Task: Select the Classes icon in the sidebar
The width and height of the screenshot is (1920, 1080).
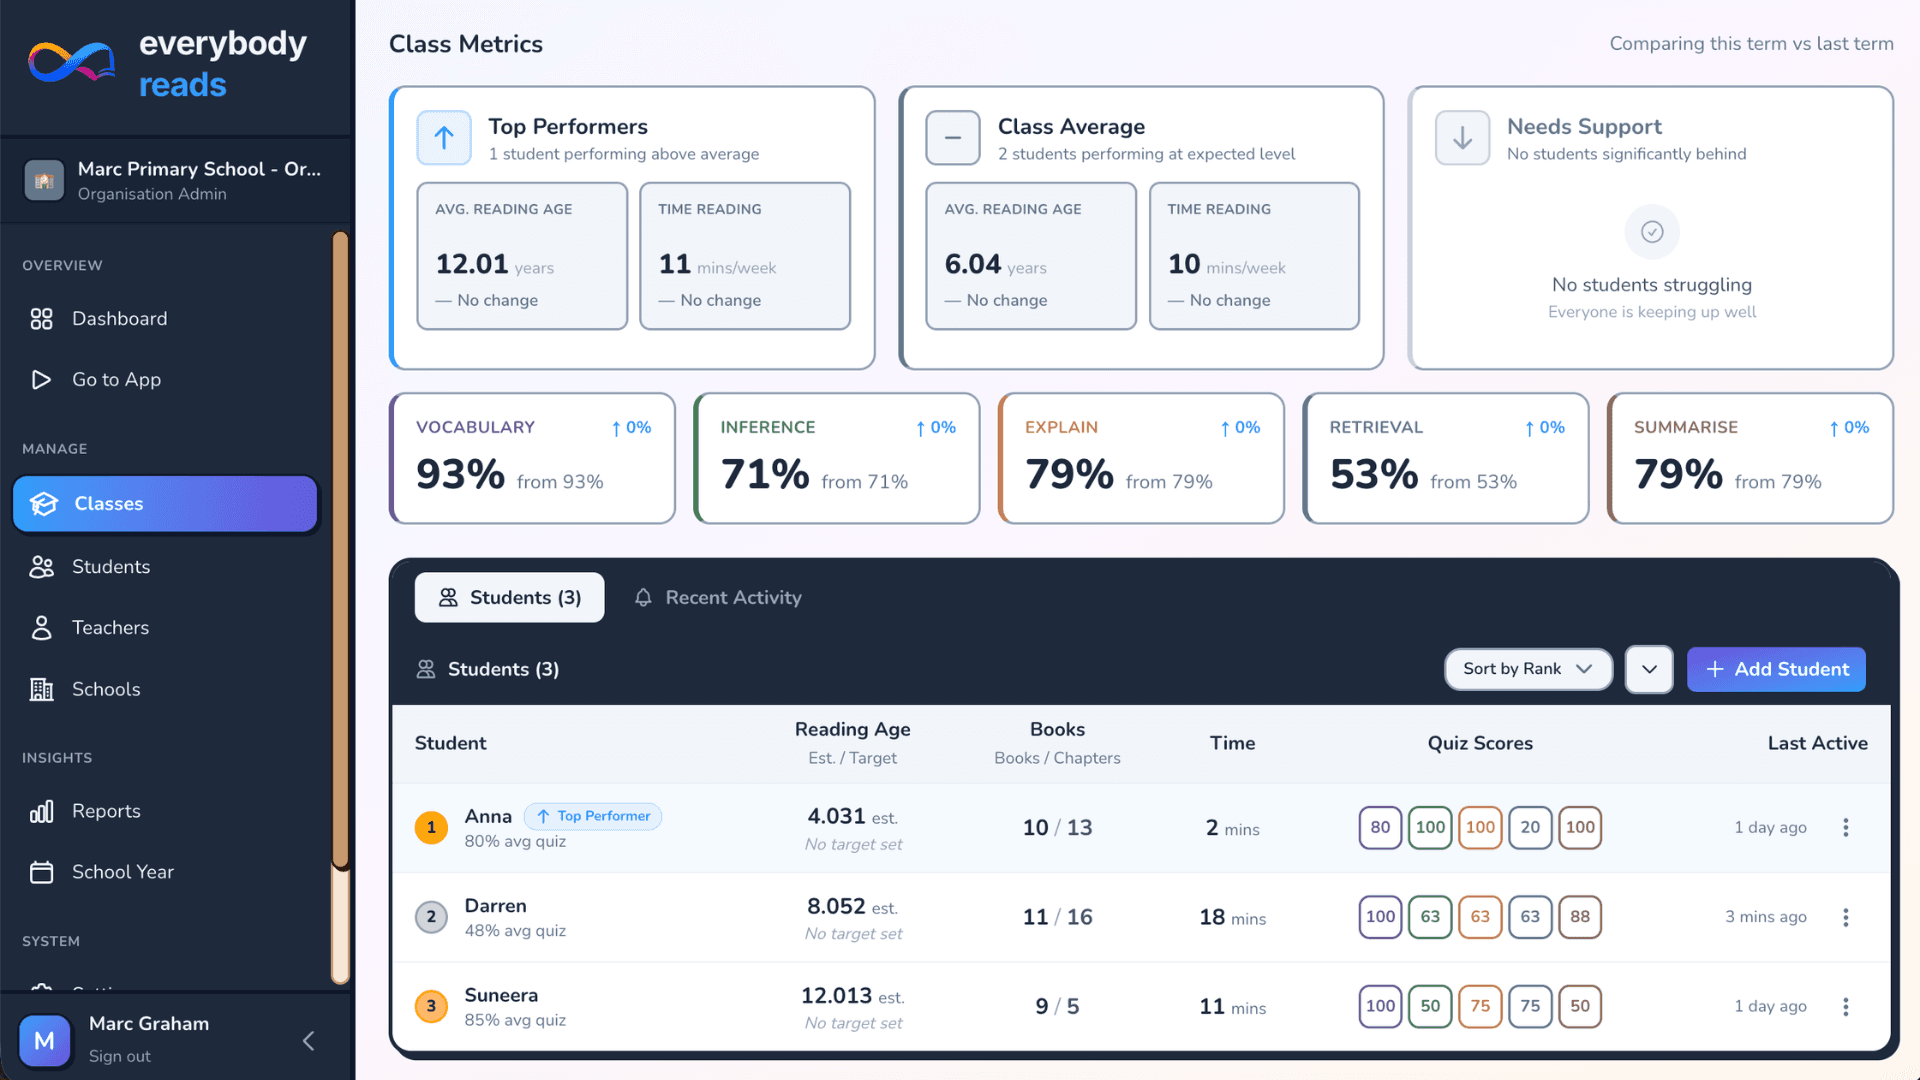Action: [x=44, y=504]
